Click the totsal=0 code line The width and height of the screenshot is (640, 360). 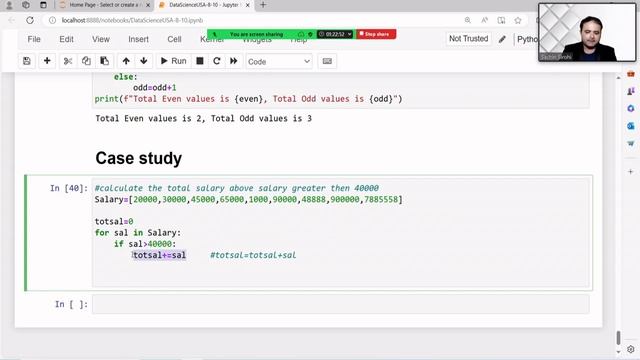(x=114, y=221)
